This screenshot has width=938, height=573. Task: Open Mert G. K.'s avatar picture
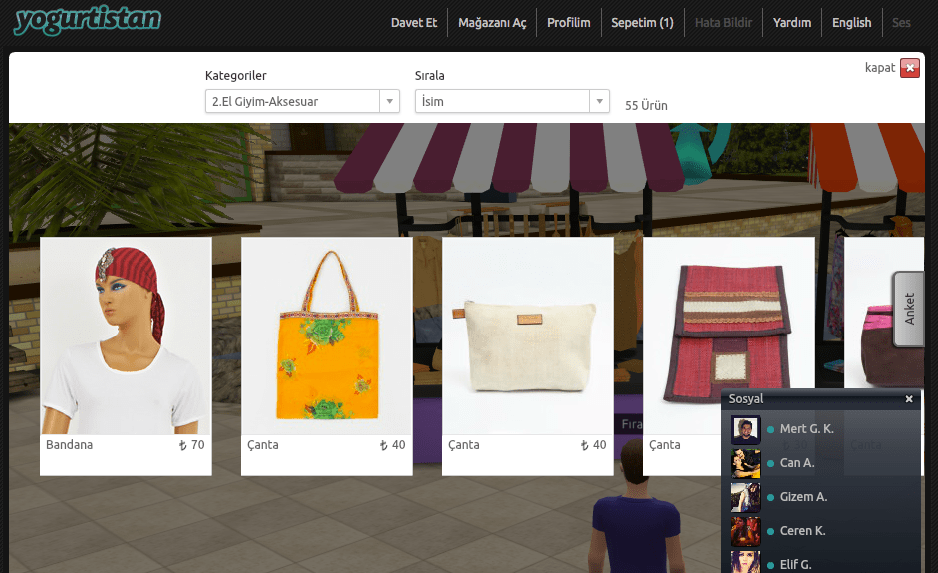click(745, 430)
